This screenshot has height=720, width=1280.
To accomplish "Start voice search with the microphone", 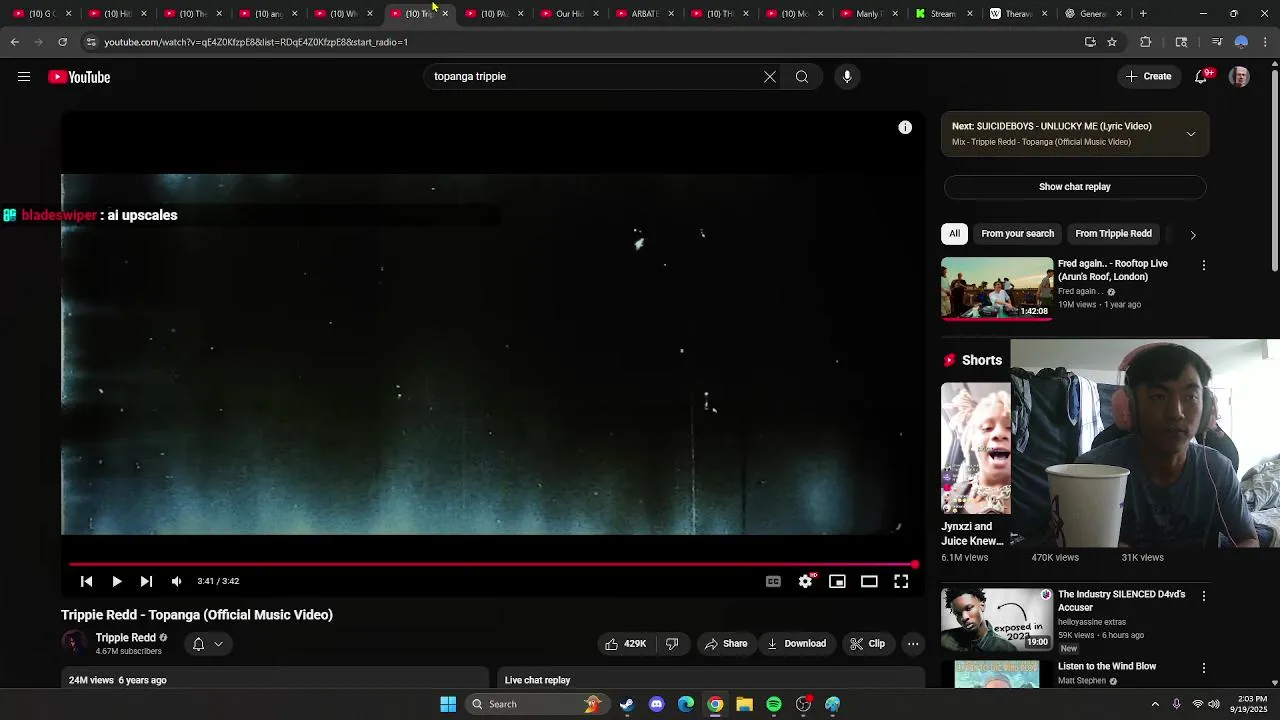I will 847,77.
